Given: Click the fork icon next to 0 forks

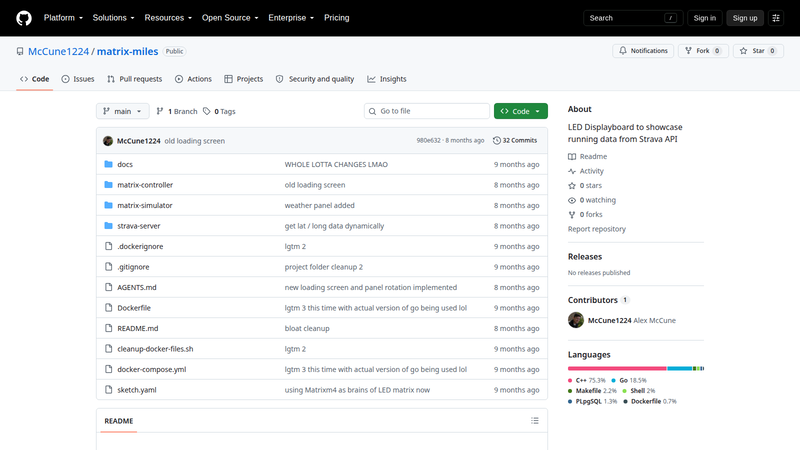Looking at the screenshot, I should (x=572, y=215).
